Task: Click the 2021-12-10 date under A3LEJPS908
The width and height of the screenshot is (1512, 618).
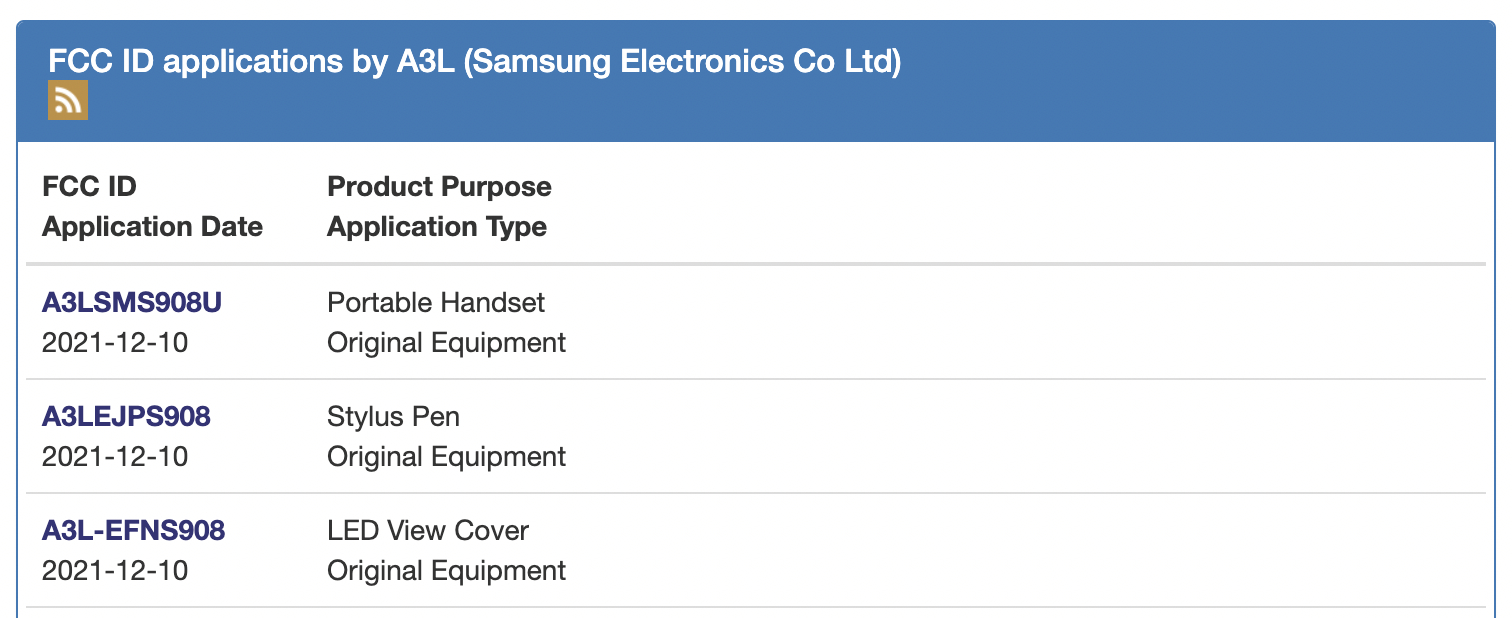Action: [115, 457]
